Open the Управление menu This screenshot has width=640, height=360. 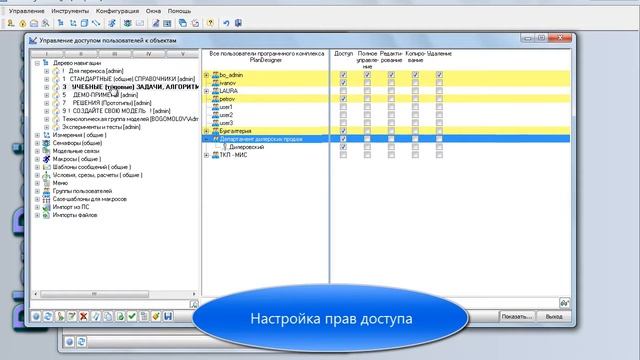27,11
